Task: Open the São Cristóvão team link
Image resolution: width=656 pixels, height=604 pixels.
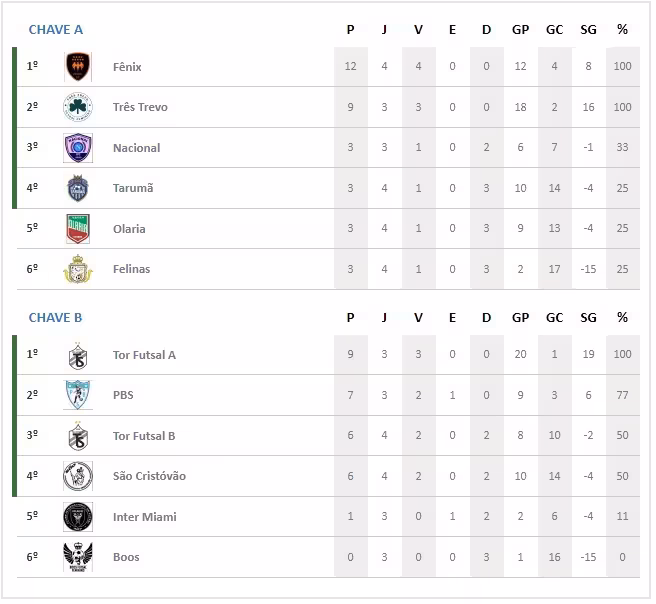Action: pos(149,476)
